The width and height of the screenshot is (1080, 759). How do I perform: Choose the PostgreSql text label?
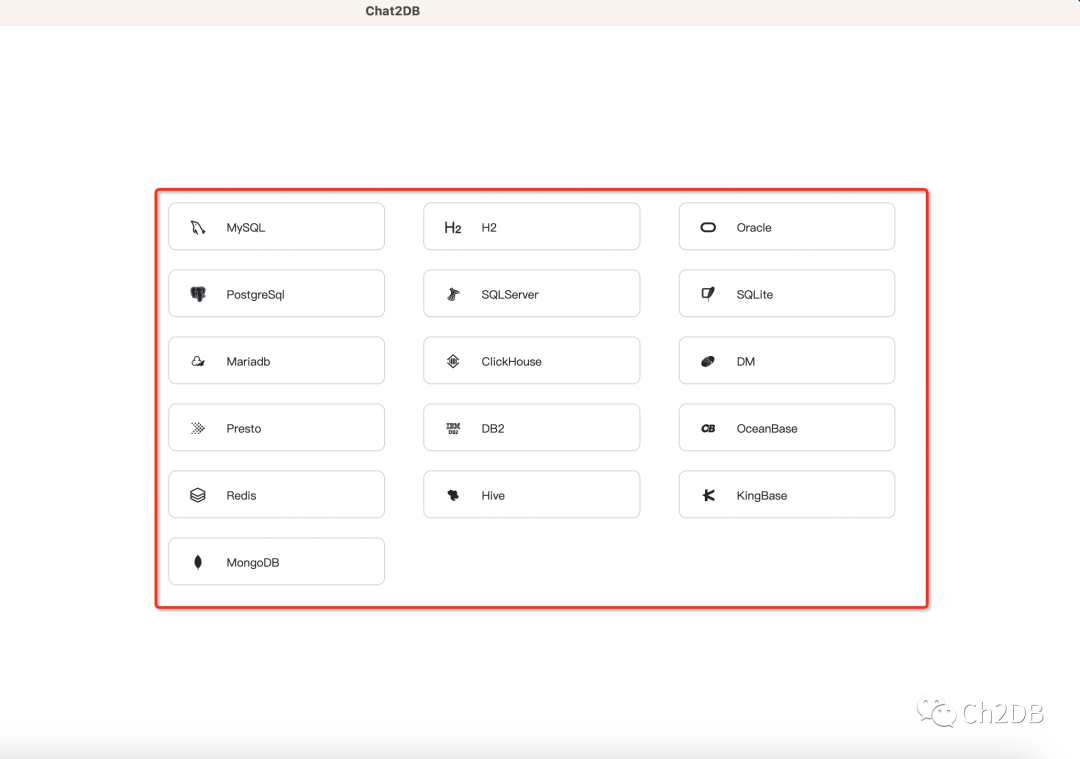click(x=255, y=295)
